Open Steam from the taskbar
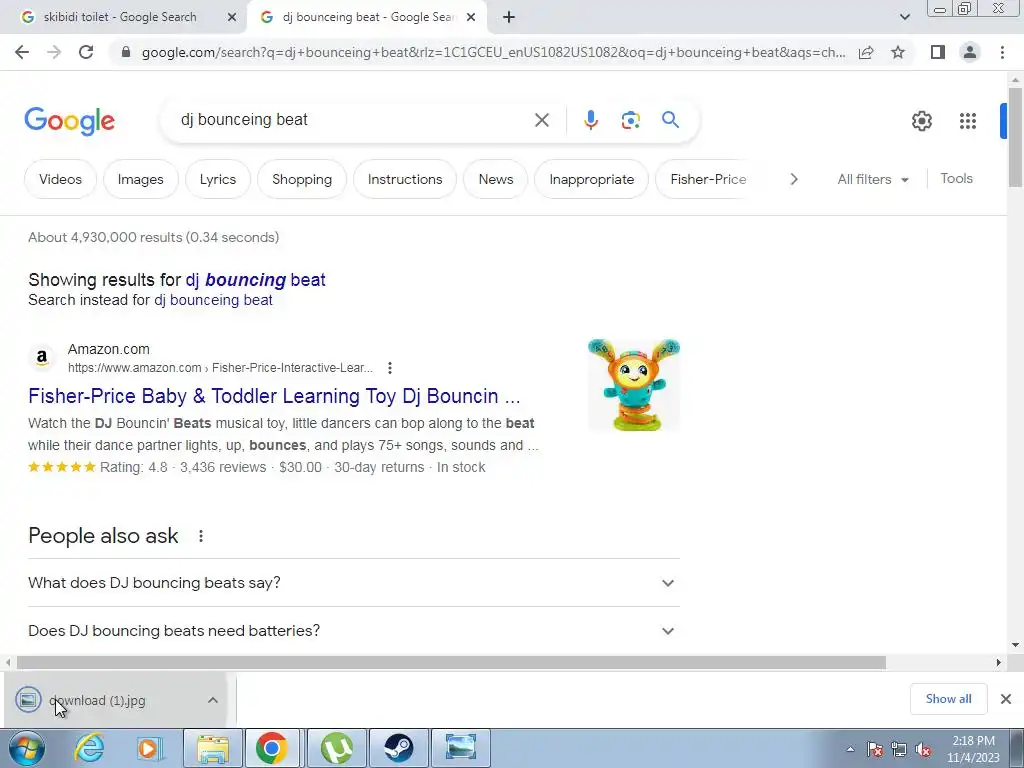This screenshot has width=1024, height=768. coord(399,748)
